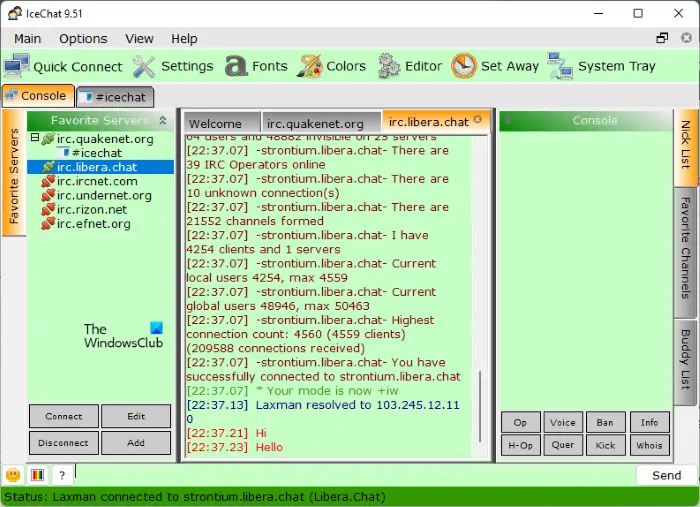Select irc.rizon.net in the server tree

[92, 209]
